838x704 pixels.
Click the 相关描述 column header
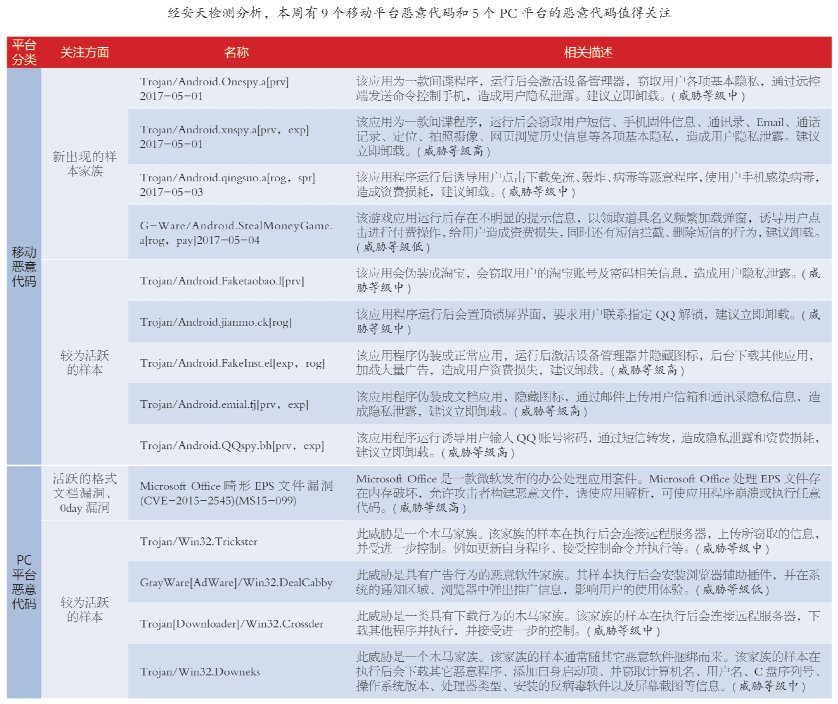[588, 52]
